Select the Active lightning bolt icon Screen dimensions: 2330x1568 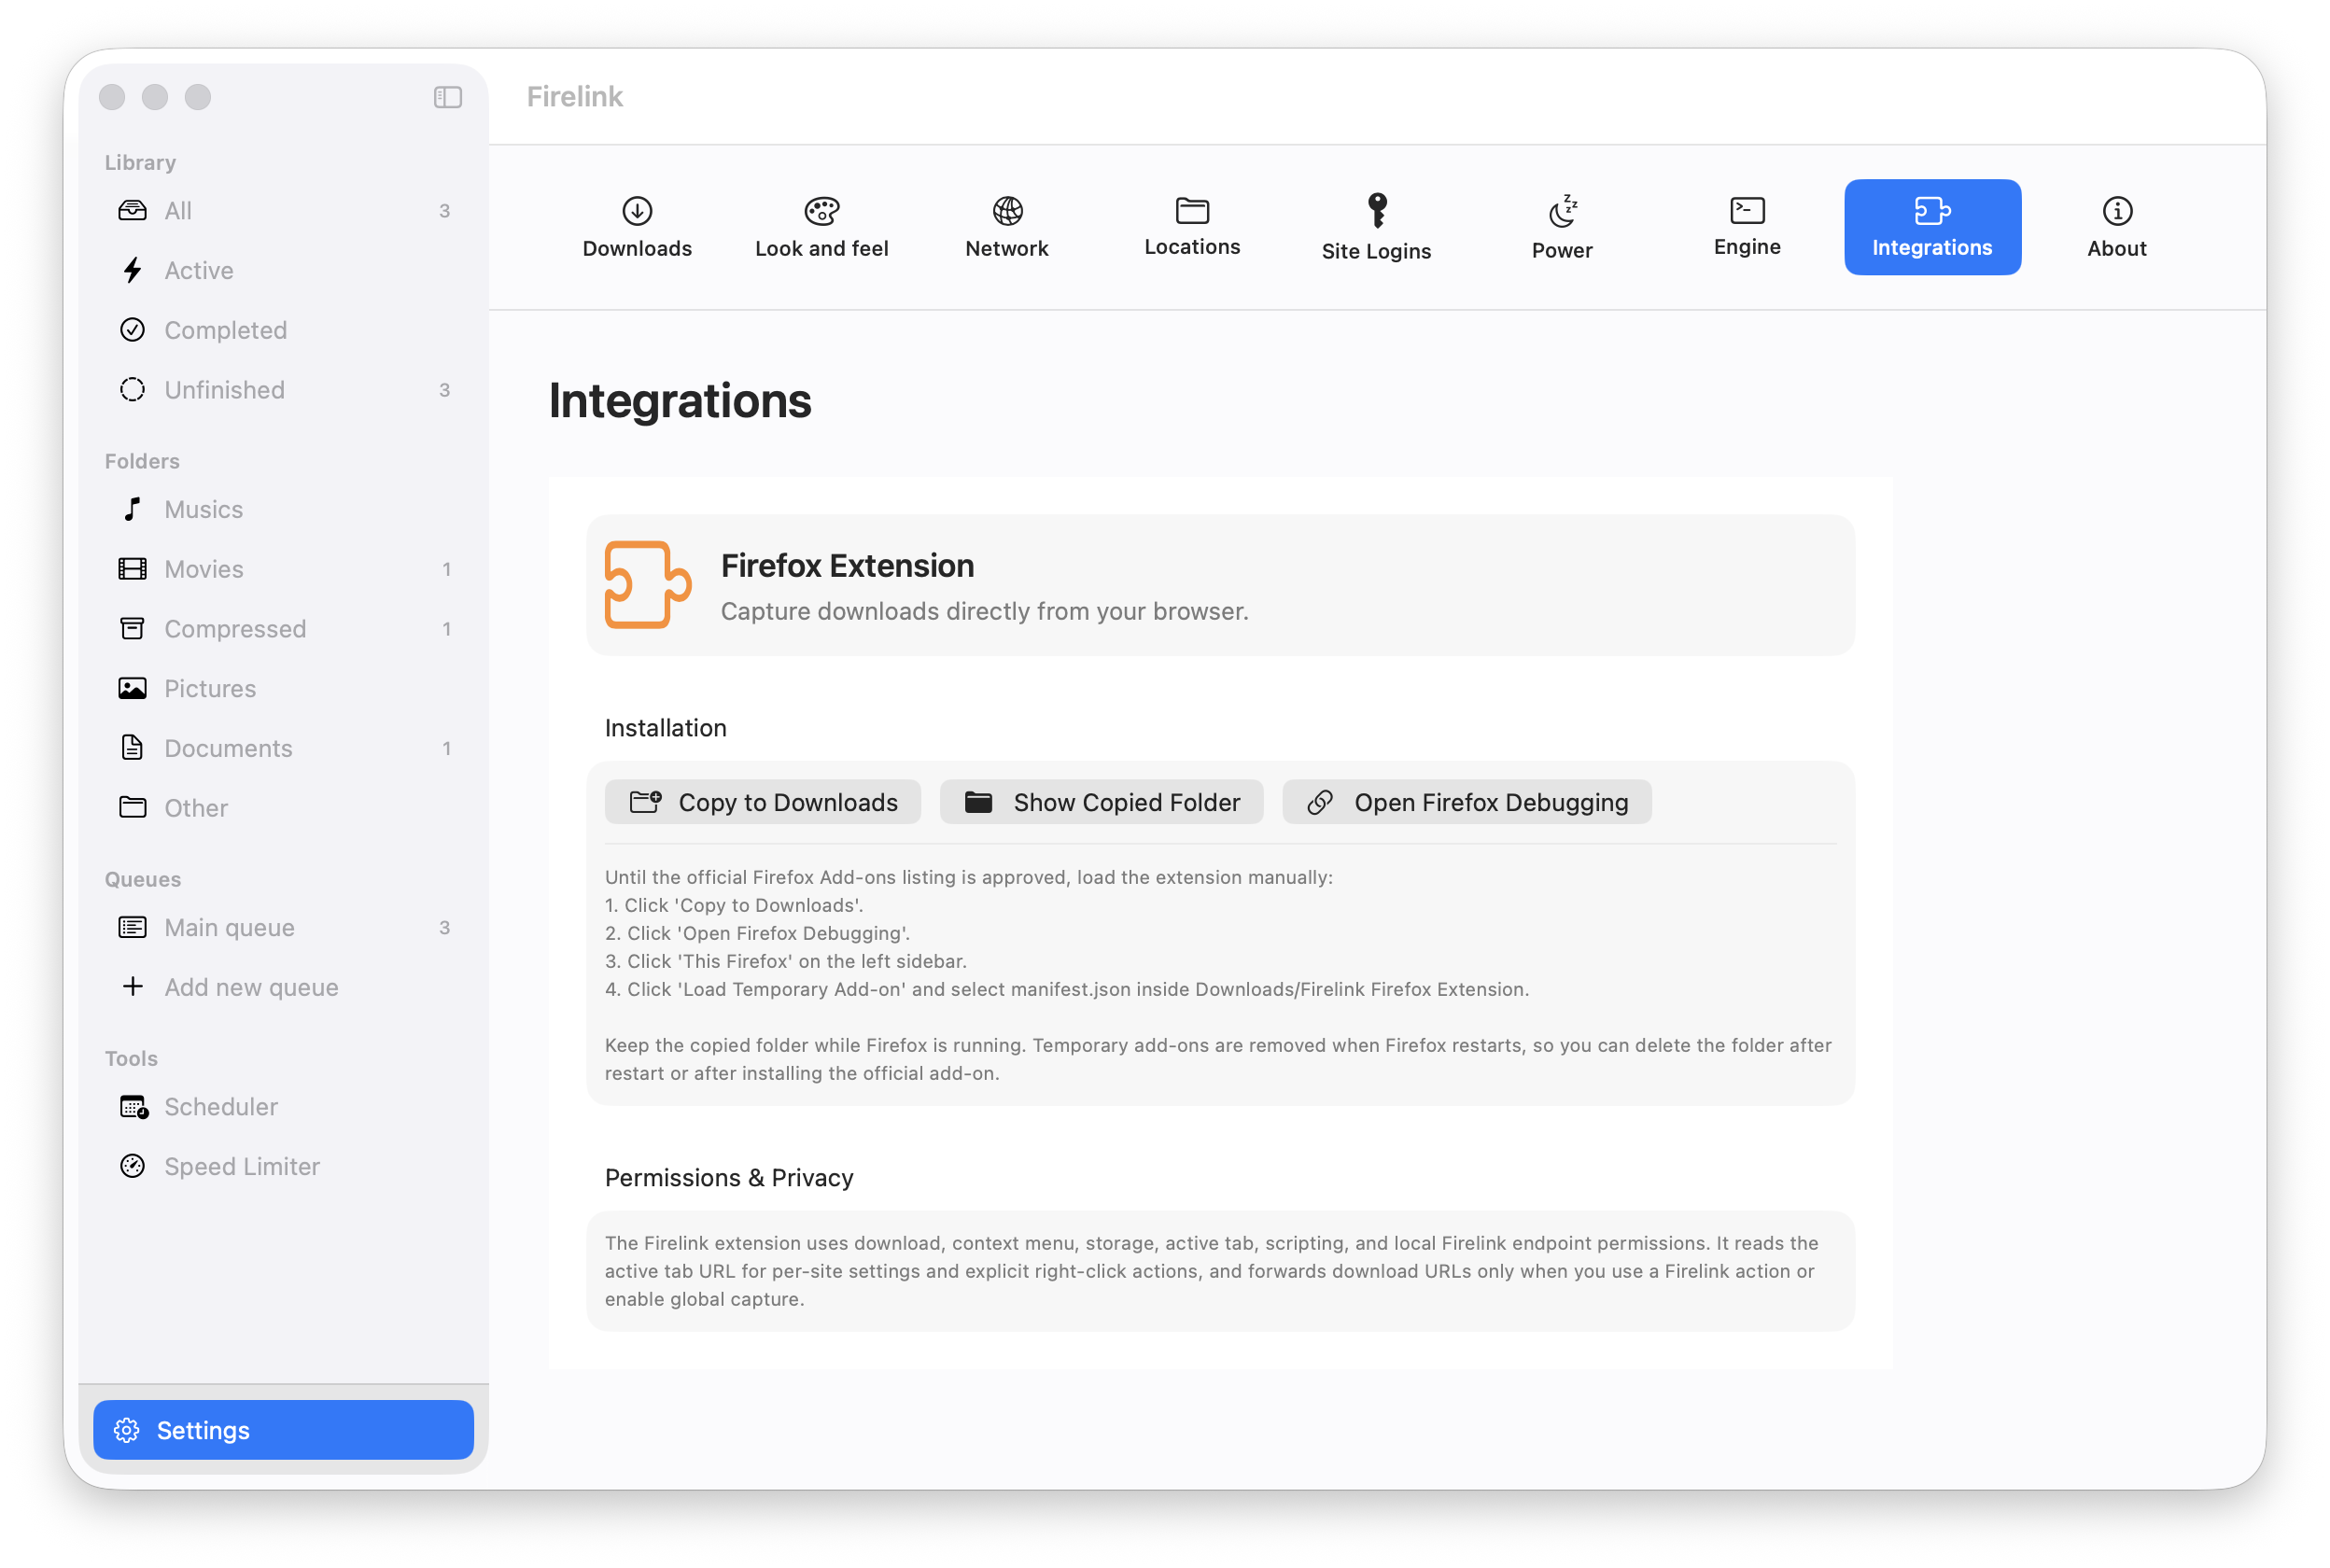coord(132,270)
